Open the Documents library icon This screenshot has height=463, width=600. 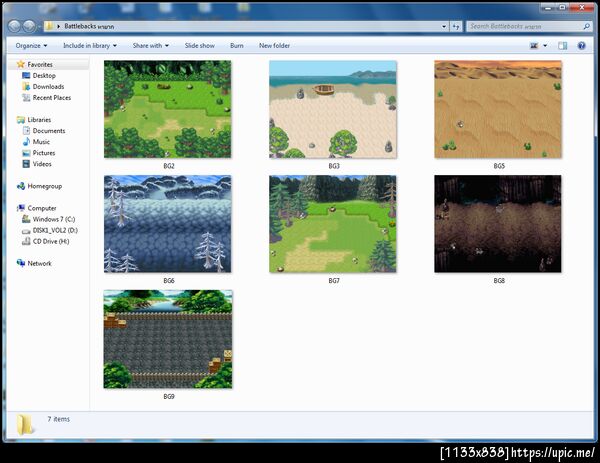pyautogui.click(x=26, y=130)
